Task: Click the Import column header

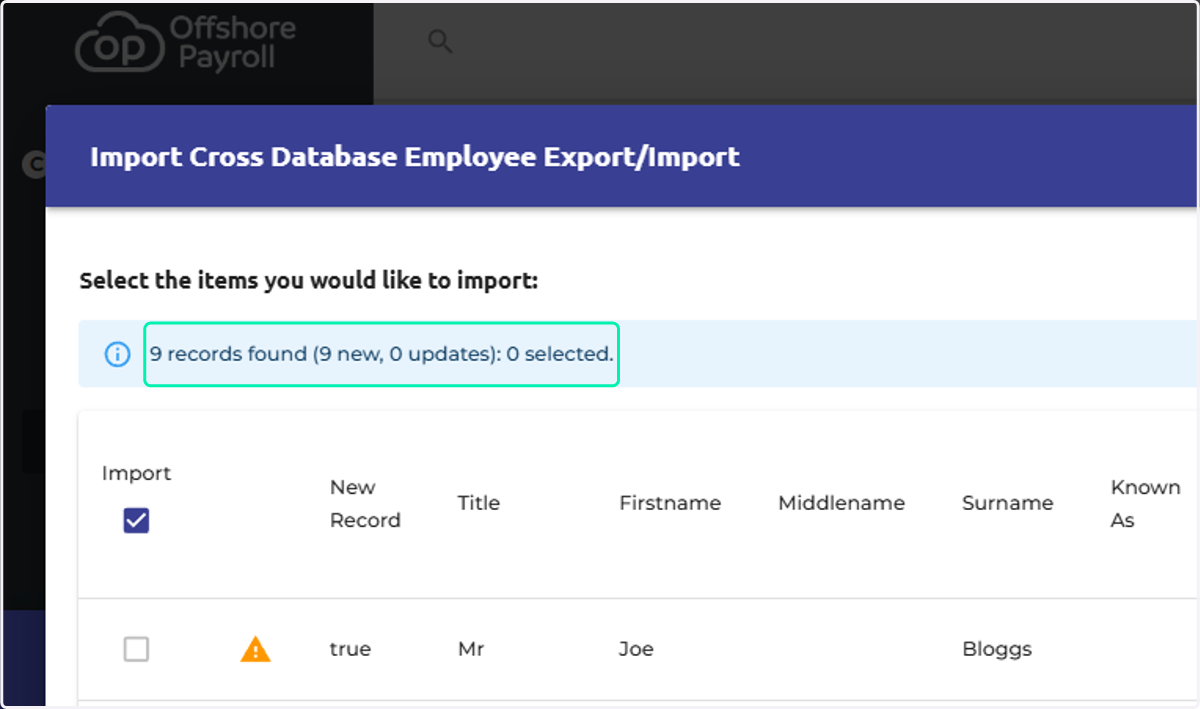Action: 137,473
